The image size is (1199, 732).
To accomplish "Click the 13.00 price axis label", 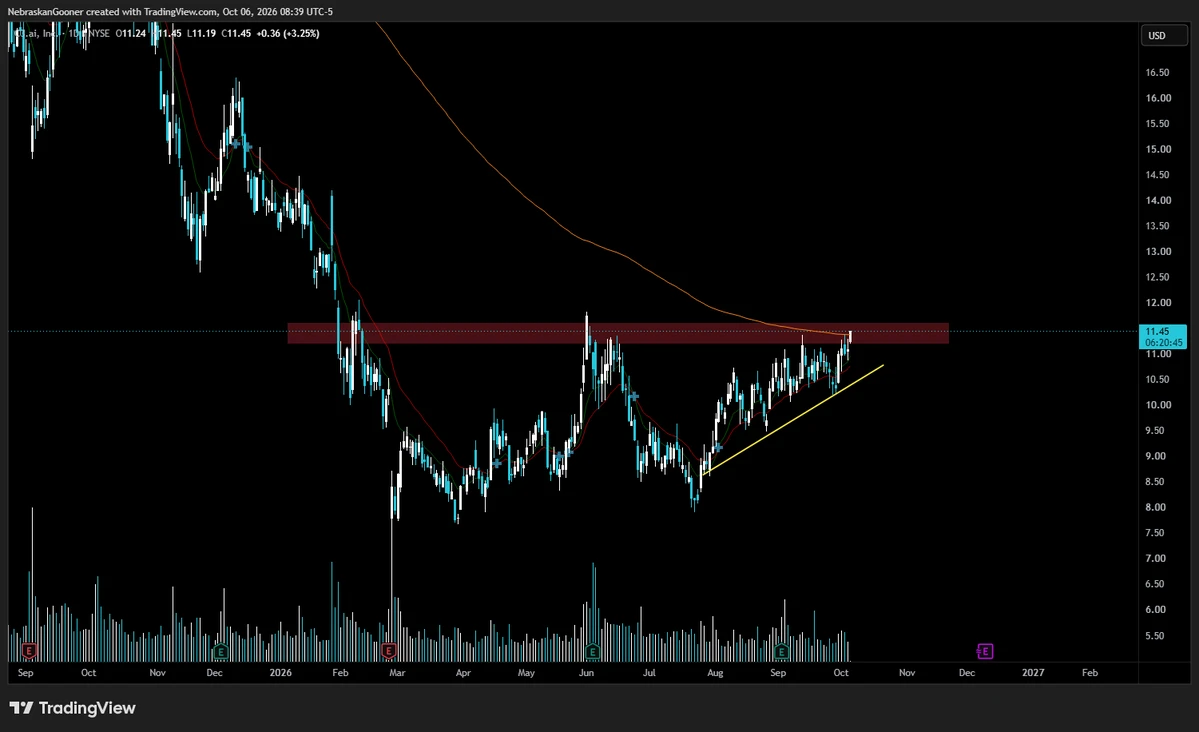I will [x=1158, y=252].
